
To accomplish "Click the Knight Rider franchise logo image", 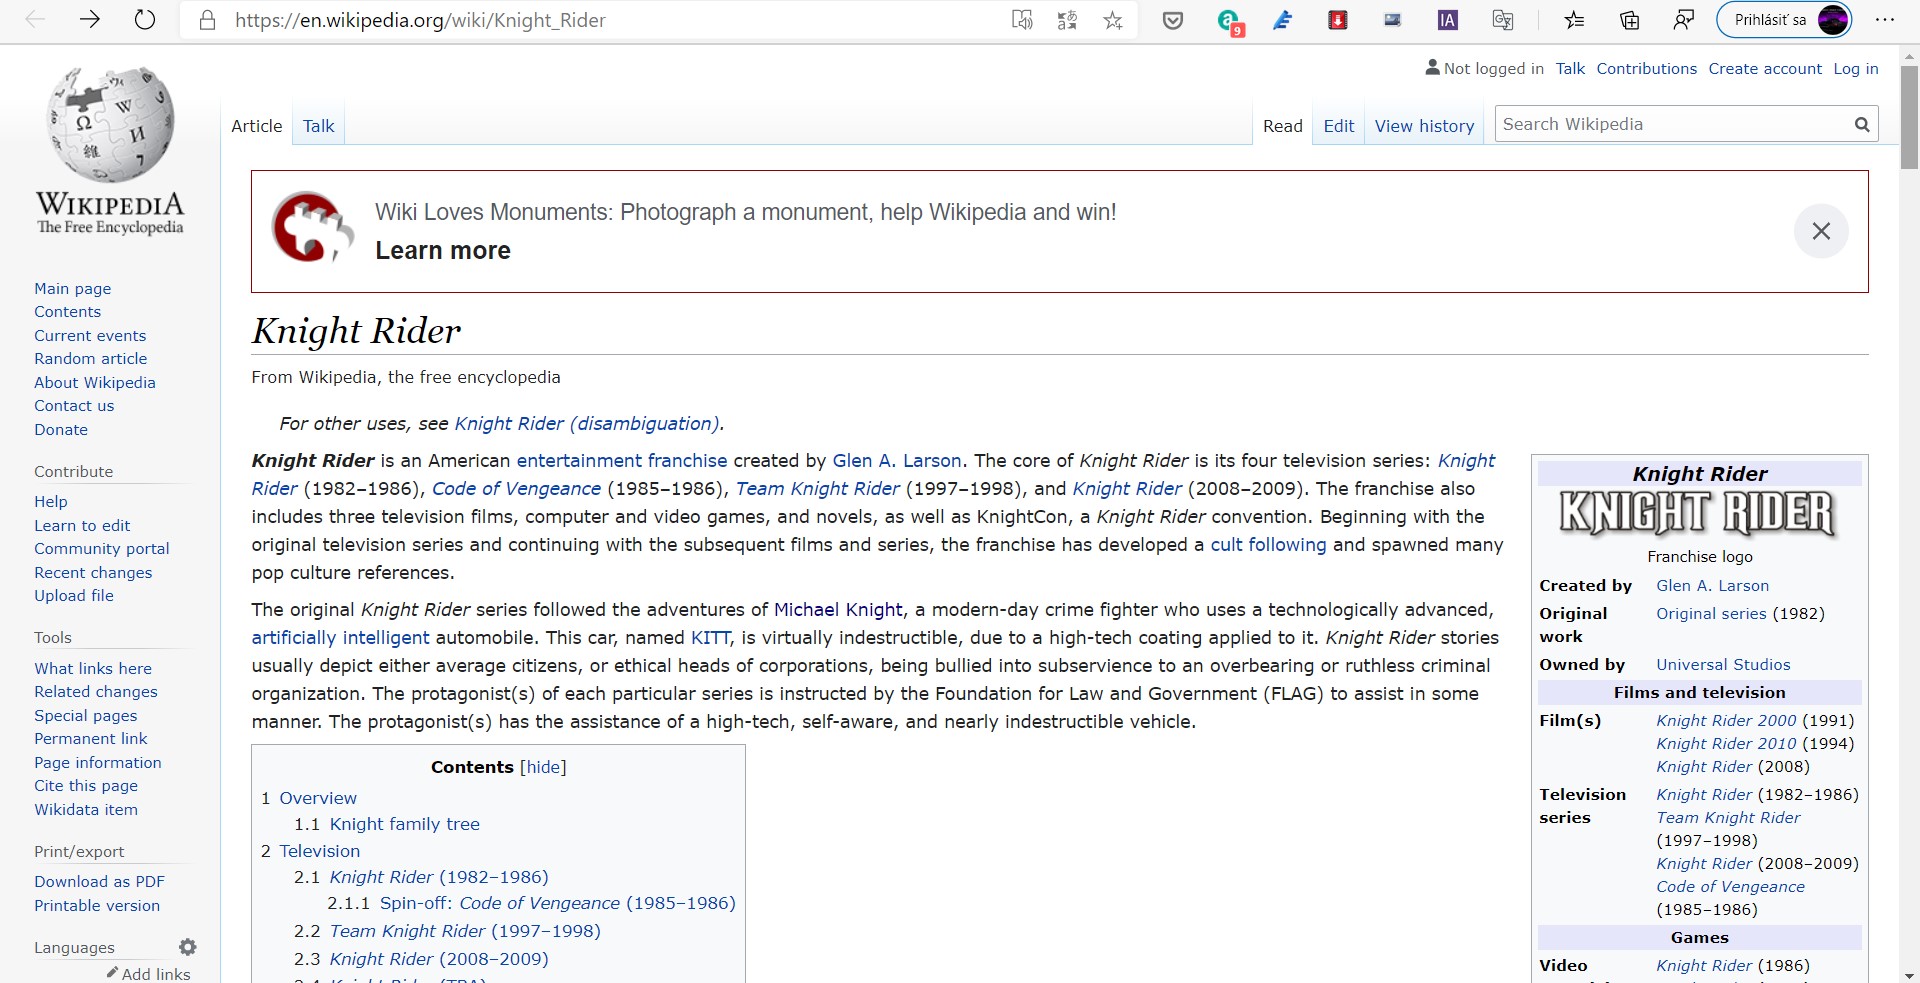I will pos(1698,514).
